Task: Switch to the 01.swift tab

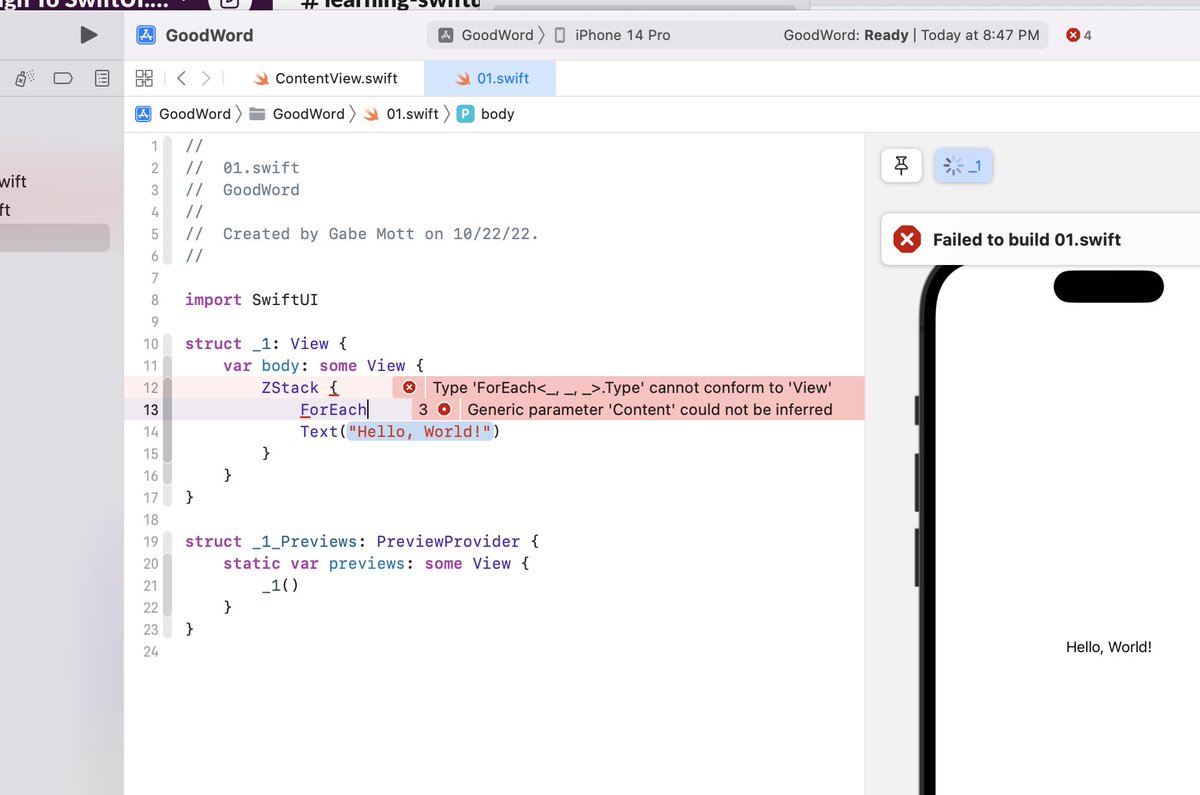Action: [x=491, y=78]
